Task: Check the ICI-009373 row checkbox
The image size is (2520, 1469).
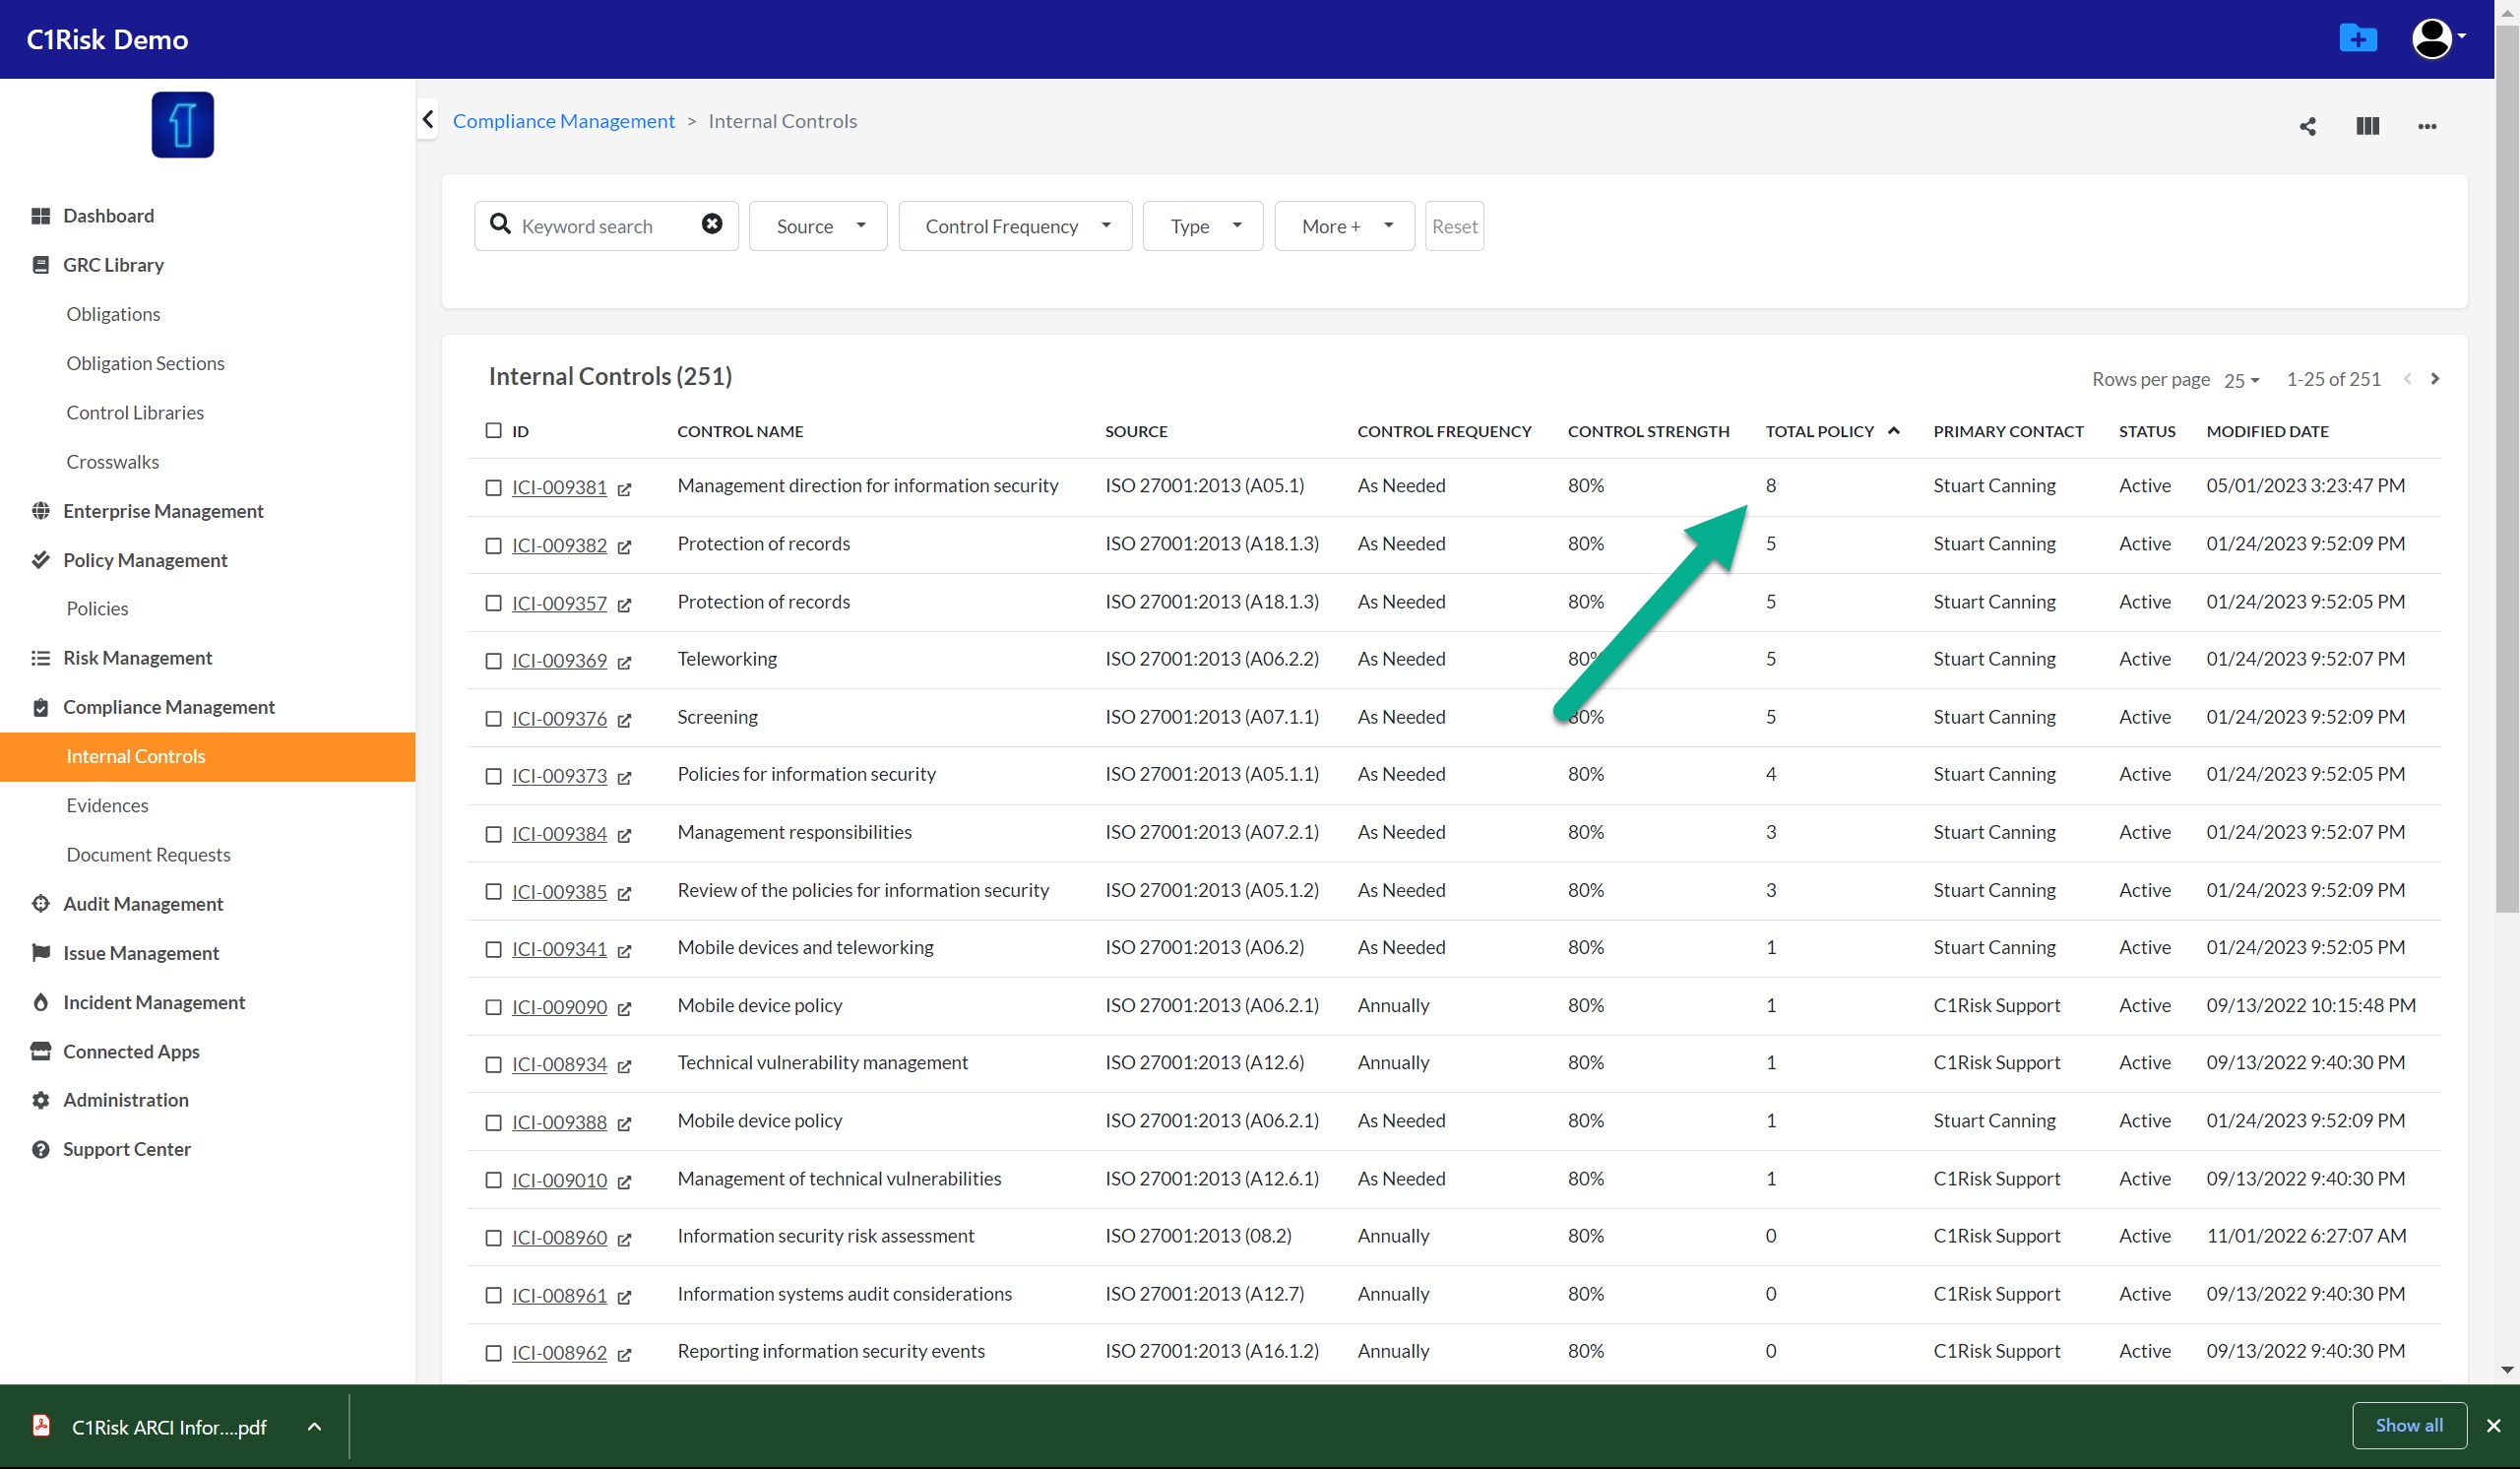Action: (x=493, y=776)
